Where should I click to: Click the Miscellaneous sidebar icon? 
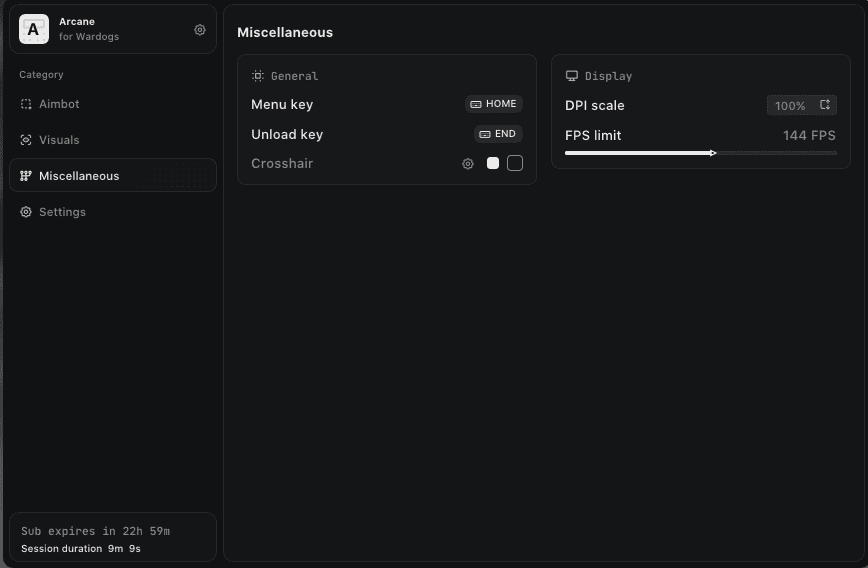click(26, 176)
